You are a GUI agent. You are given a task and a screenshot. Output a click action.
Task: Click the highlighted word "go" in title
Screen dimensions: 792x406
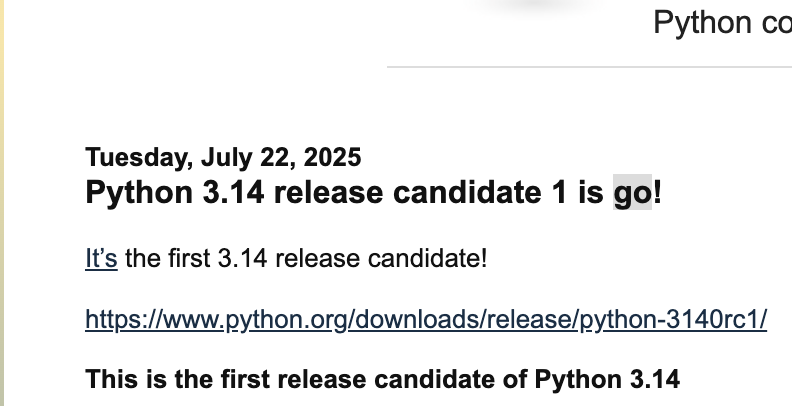coord(632,192)
